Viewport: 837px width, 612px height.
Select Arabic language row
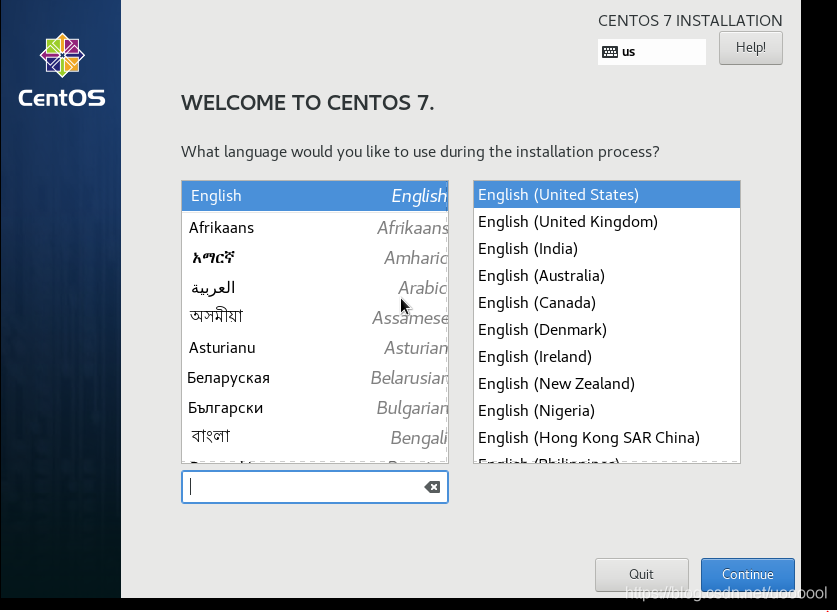[x=315, y=288]
